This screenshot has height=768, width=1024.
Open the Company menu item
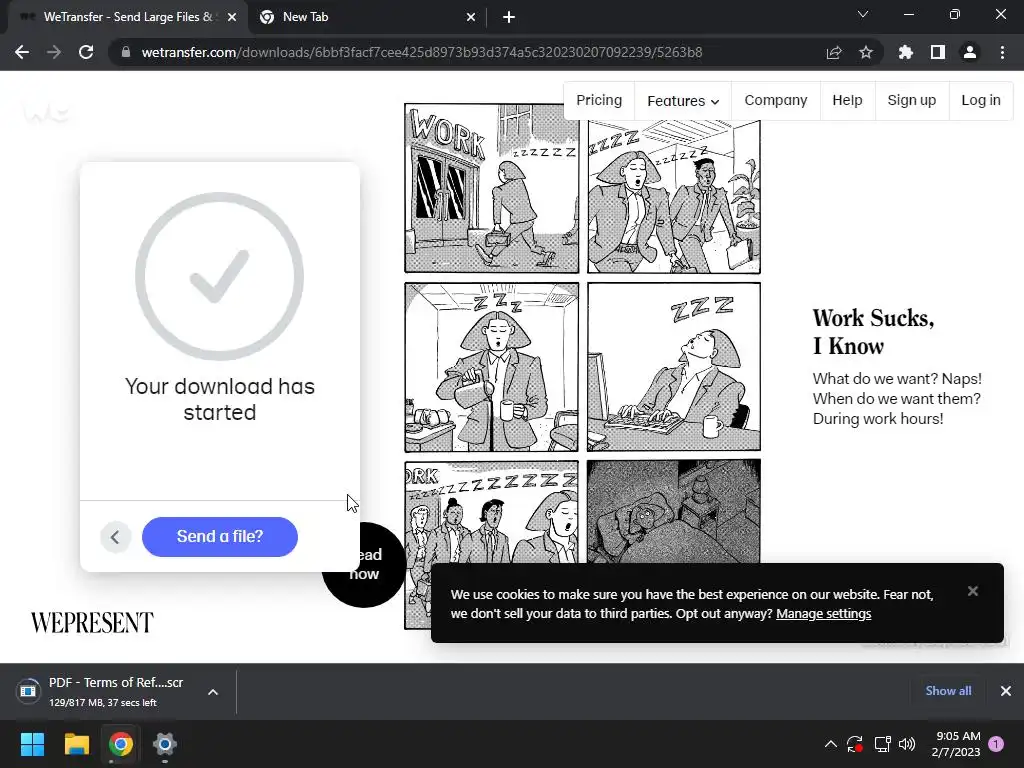click(776, 101)
